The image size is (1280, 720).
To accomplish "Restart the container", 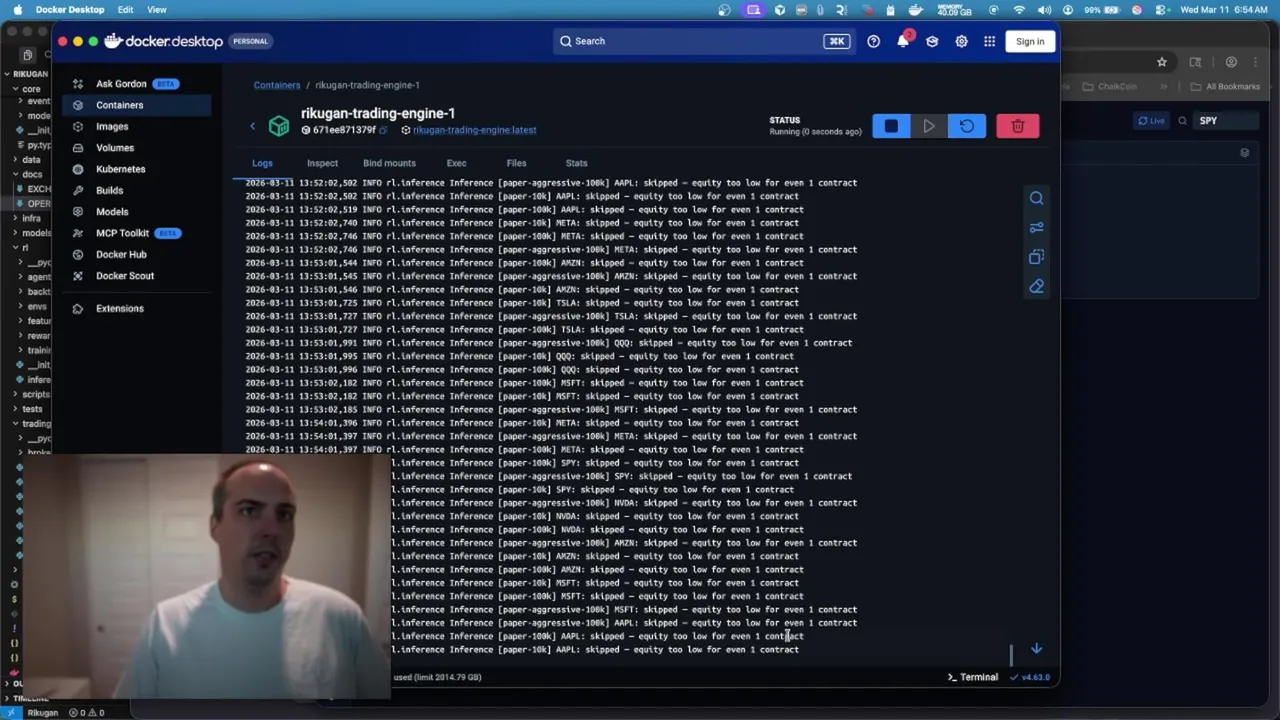I will click(967, 126).
